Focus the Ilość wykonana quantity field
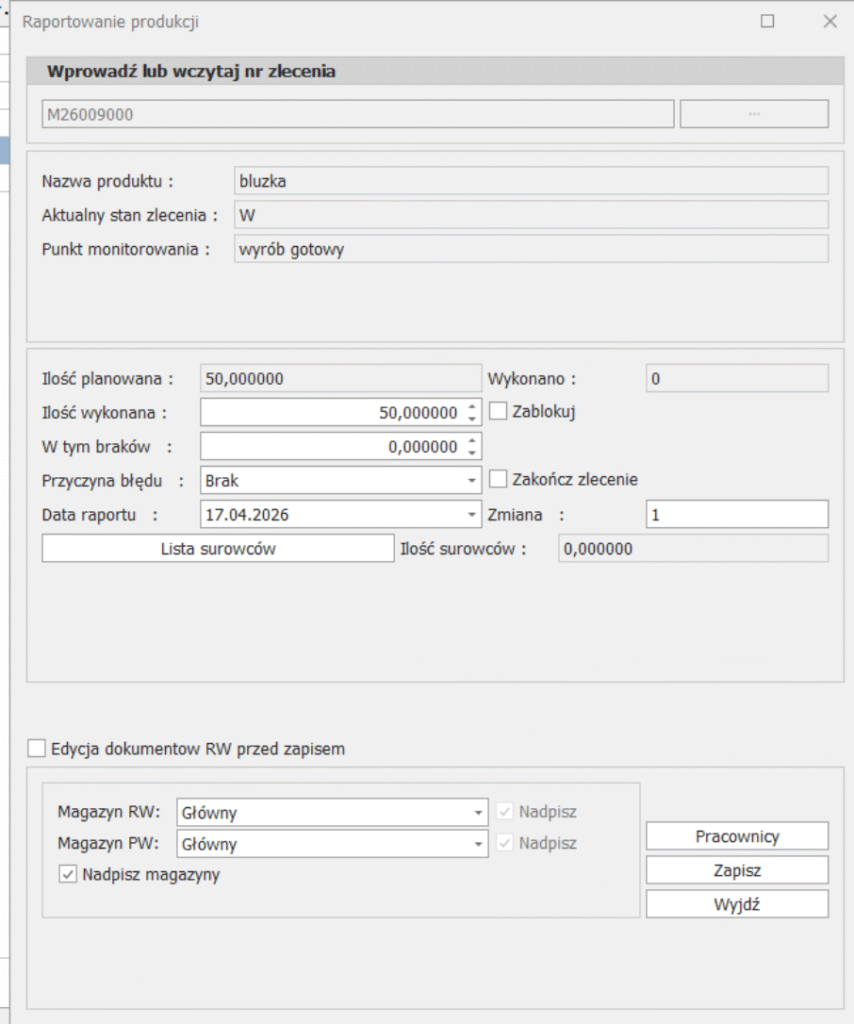The width and height of the screenshot is (854, 1024). tap(330, 412)
